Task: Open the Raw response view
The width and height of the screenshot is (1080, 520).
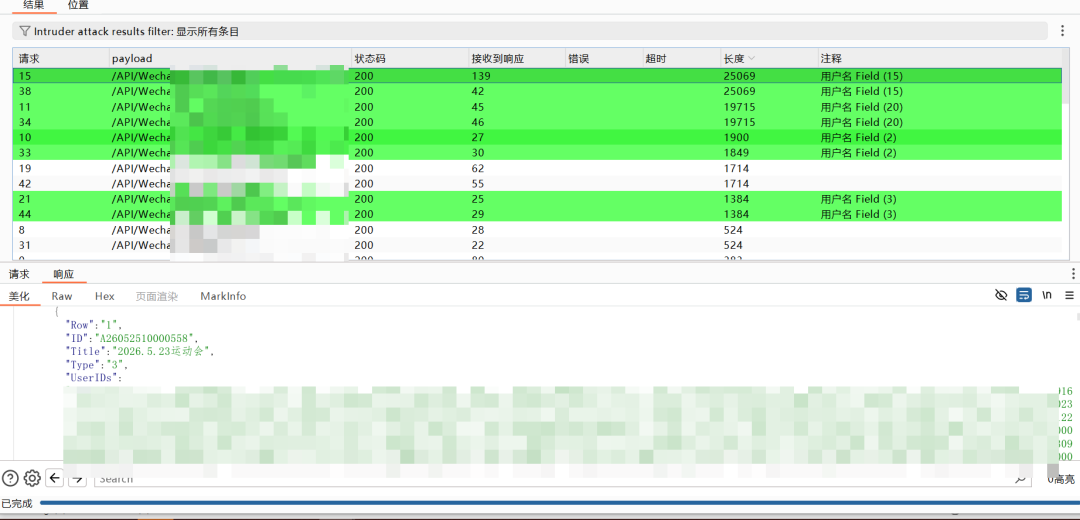Action: pos(61,296)
